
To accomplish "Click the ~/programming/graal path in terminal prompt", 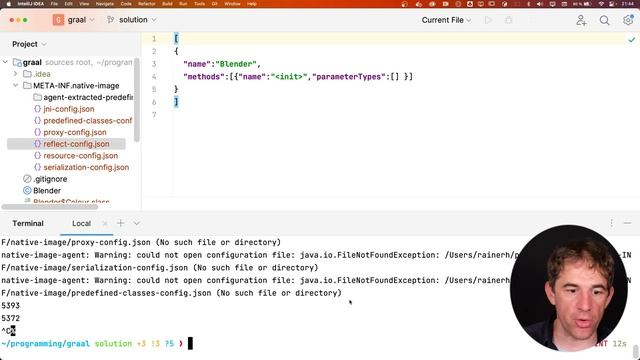I will tap(45, 344).
